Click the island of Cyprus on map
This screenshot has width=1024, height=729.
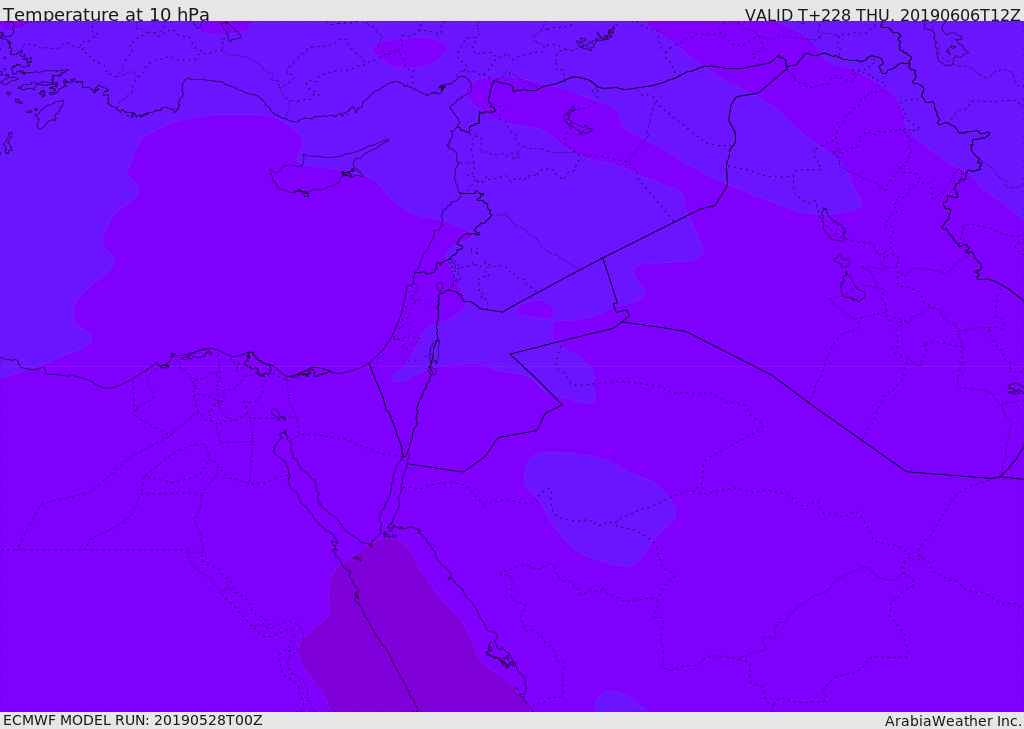[x=318, y=172]
